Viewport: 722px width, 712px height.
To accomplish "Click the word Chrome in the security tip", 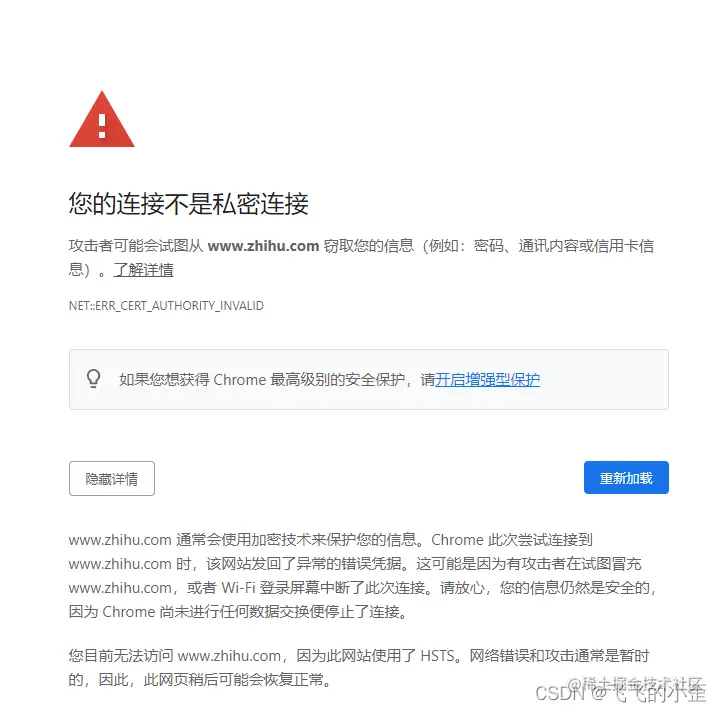I will [240, 379].
